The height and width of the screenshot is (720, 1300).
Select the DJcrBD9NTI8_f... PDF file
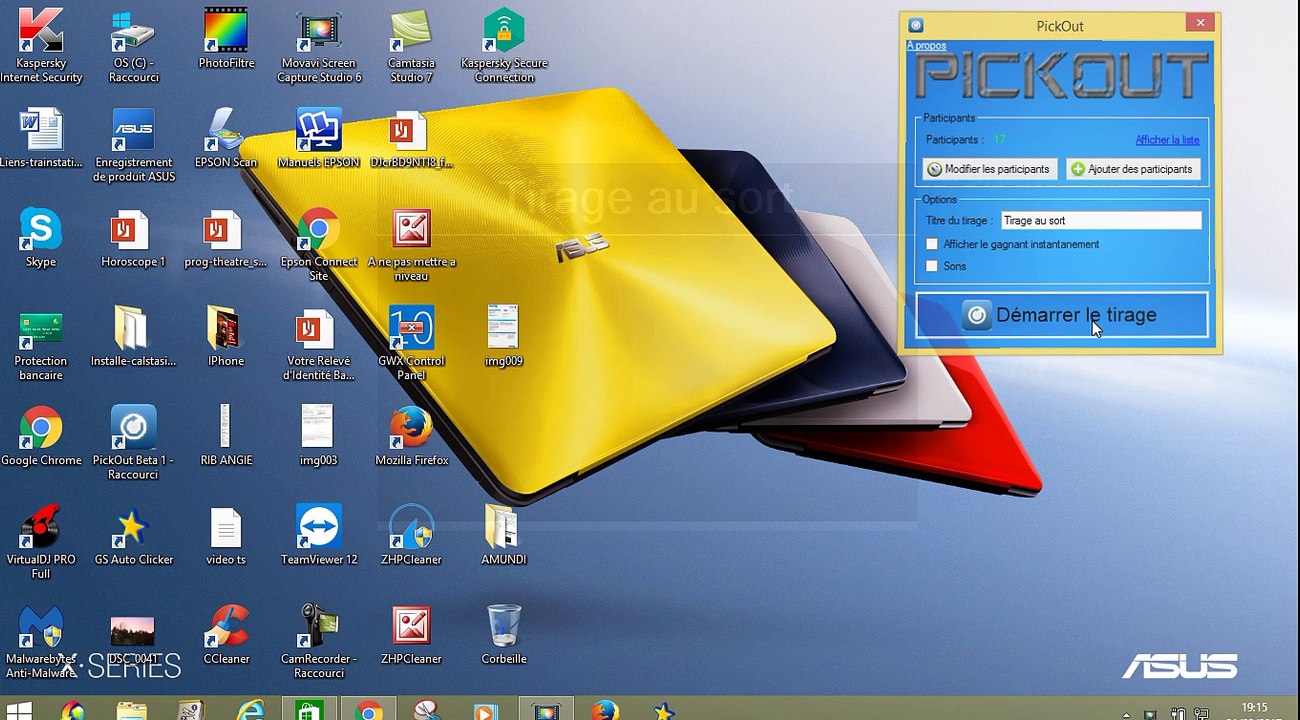[x=411, y=138]
